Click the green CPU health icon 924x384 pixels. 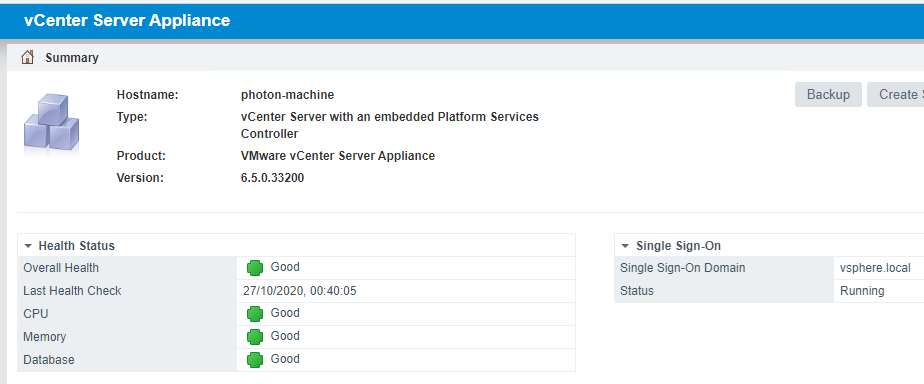(x=255, y=314)
